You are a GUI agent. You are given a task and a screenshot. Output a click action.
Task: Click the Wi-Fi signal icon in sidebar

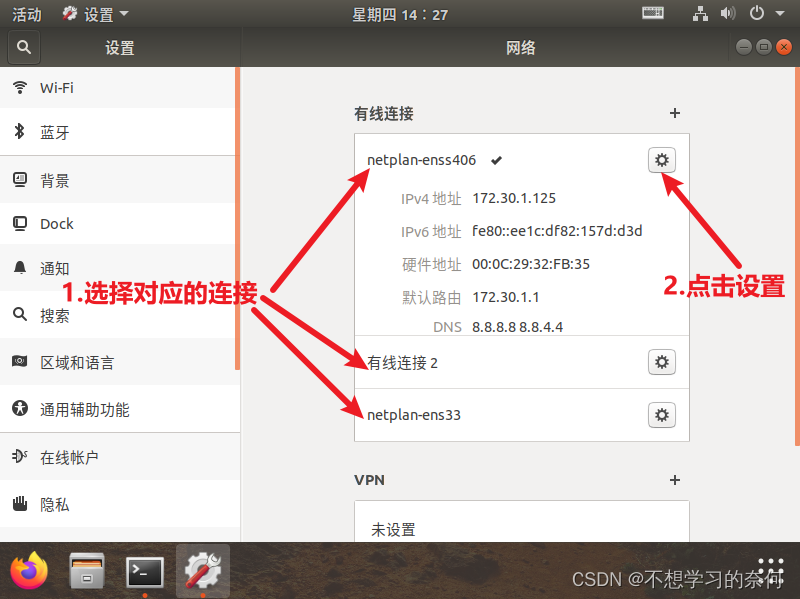coord(20,87)
